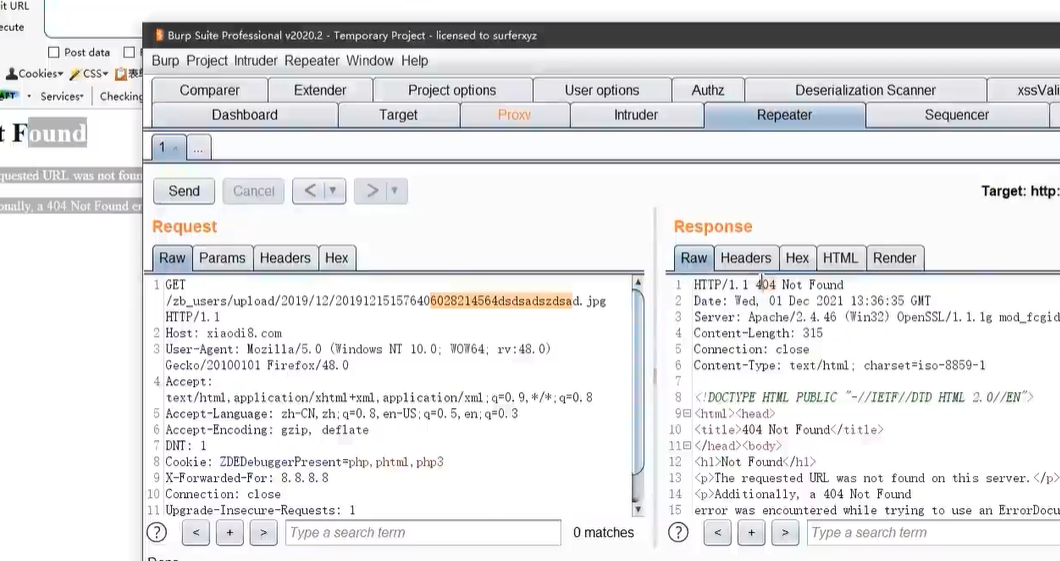Open the Project menu
The width and height of the screenshot is (1060, 561).
207,61
